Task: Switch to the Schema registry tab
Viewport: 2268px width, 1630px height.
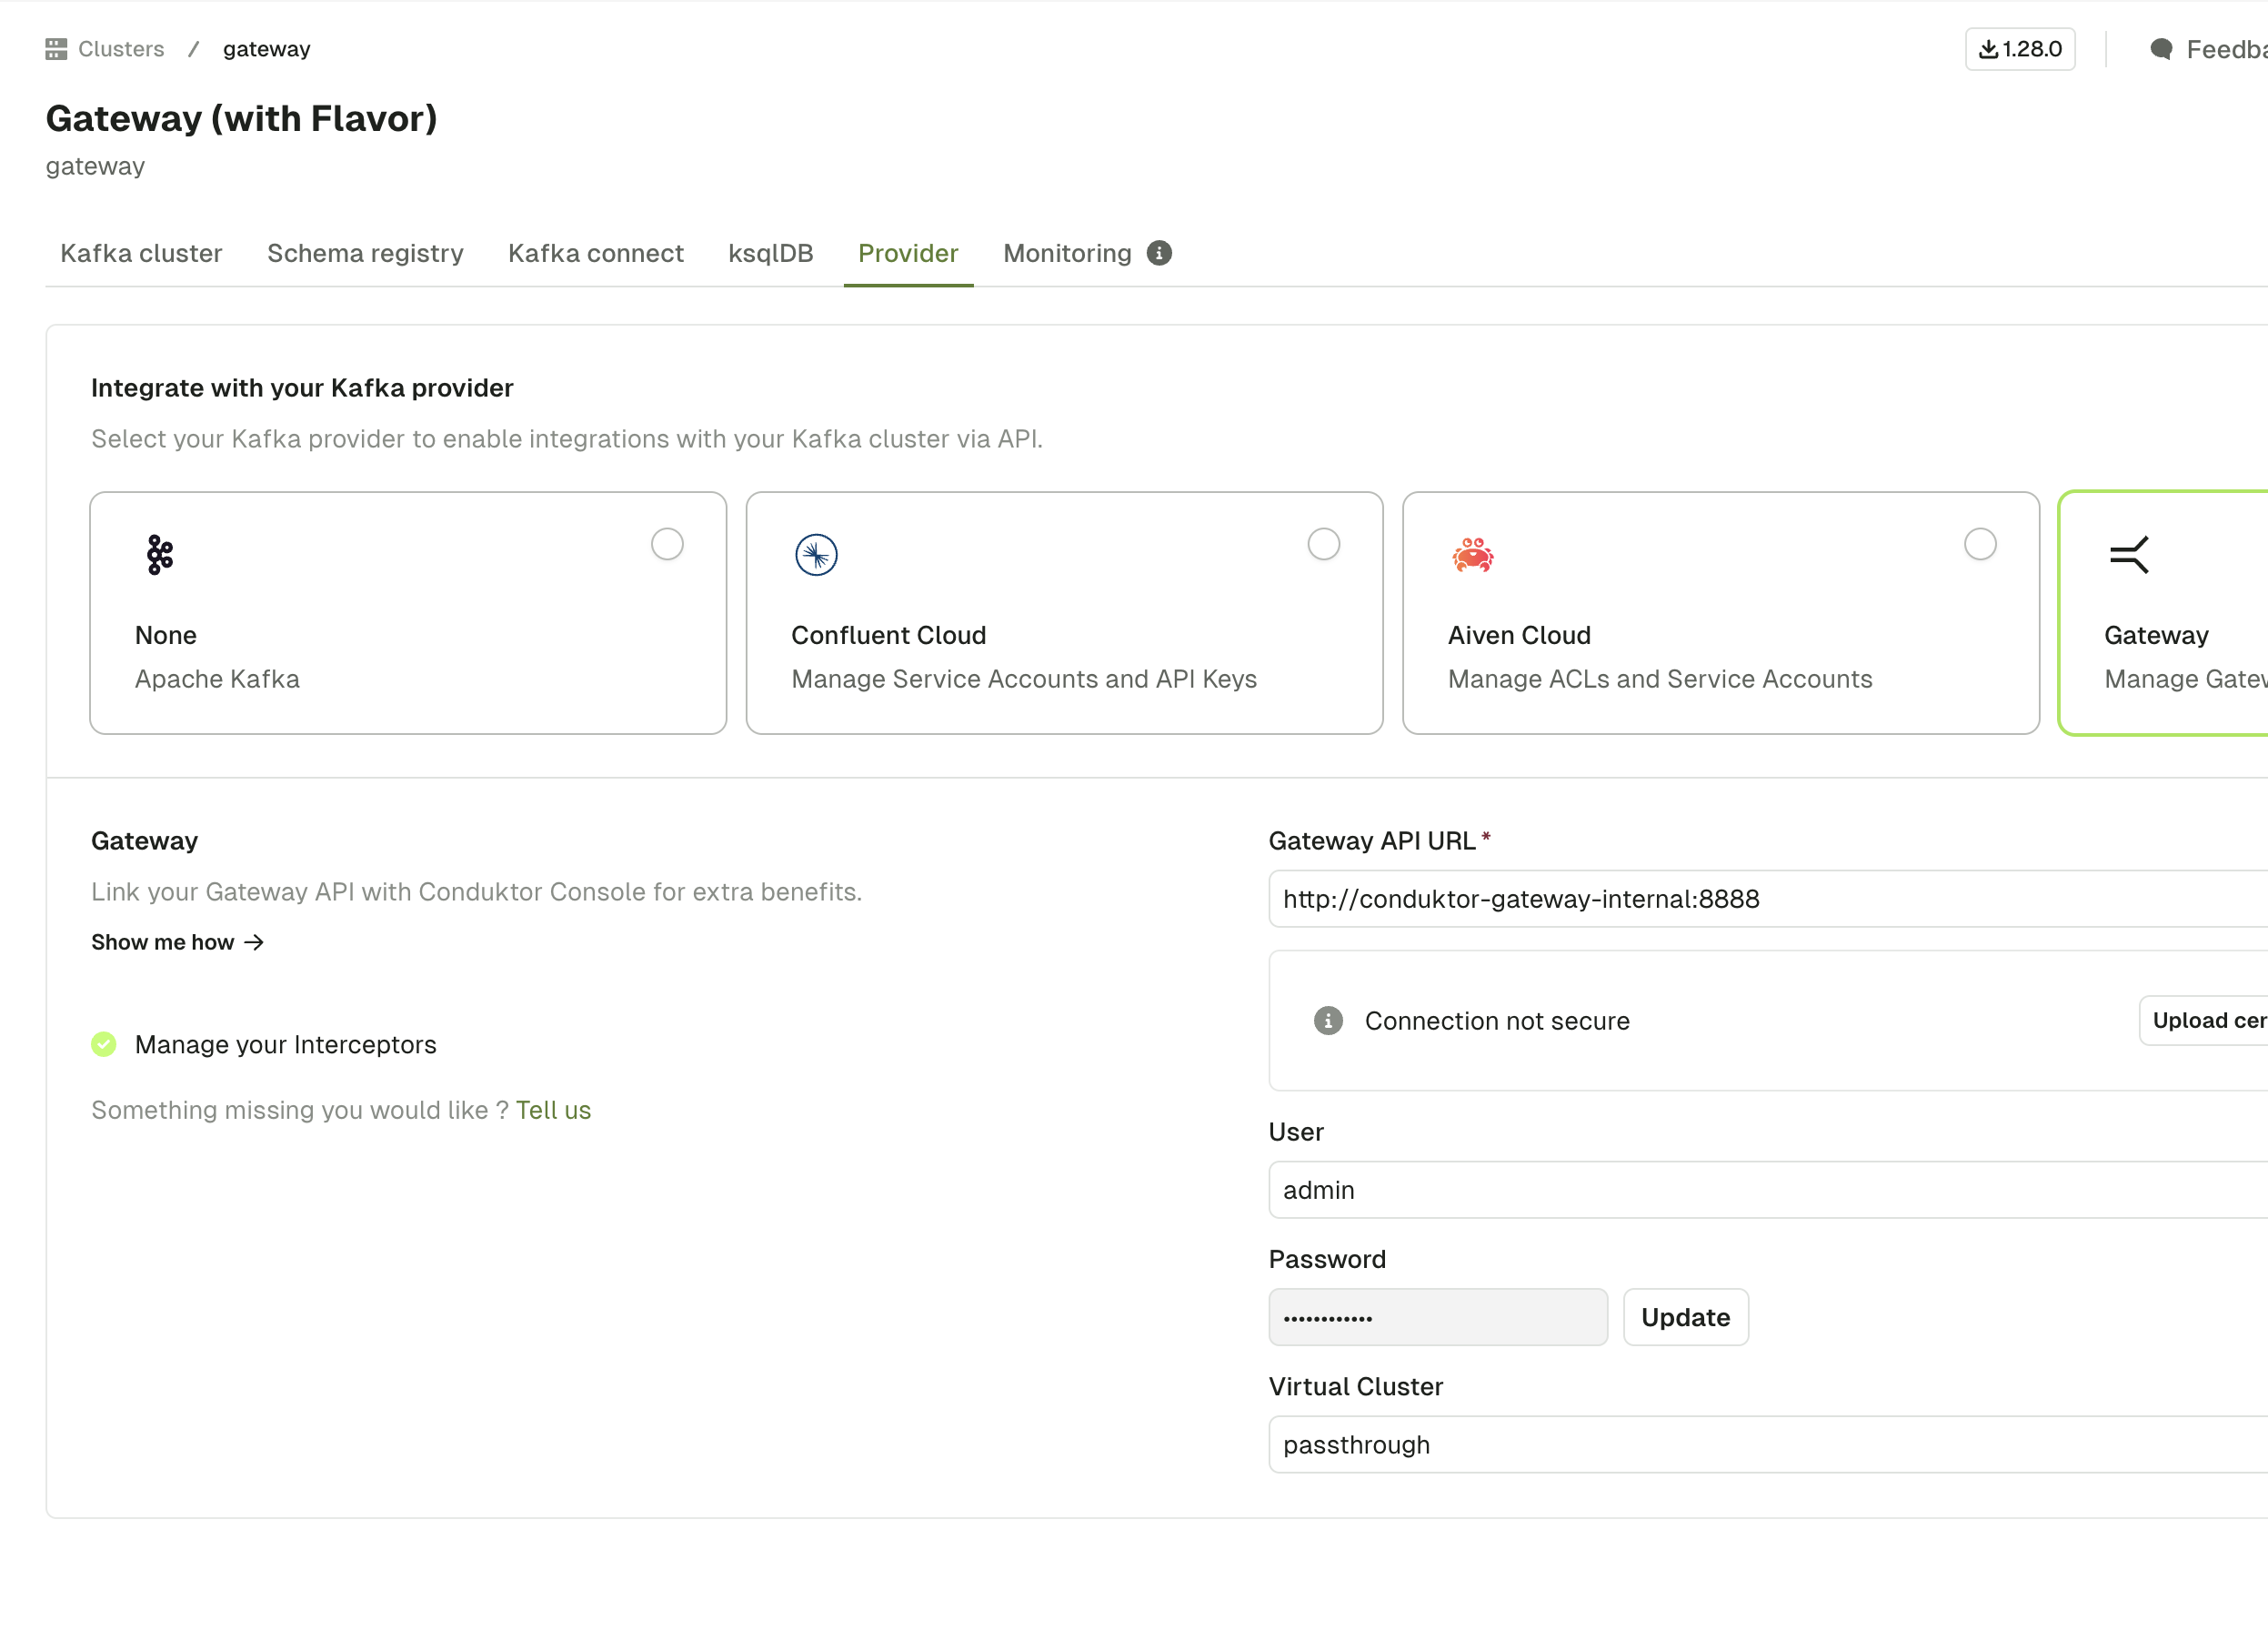Action: (x=365, y=254)
